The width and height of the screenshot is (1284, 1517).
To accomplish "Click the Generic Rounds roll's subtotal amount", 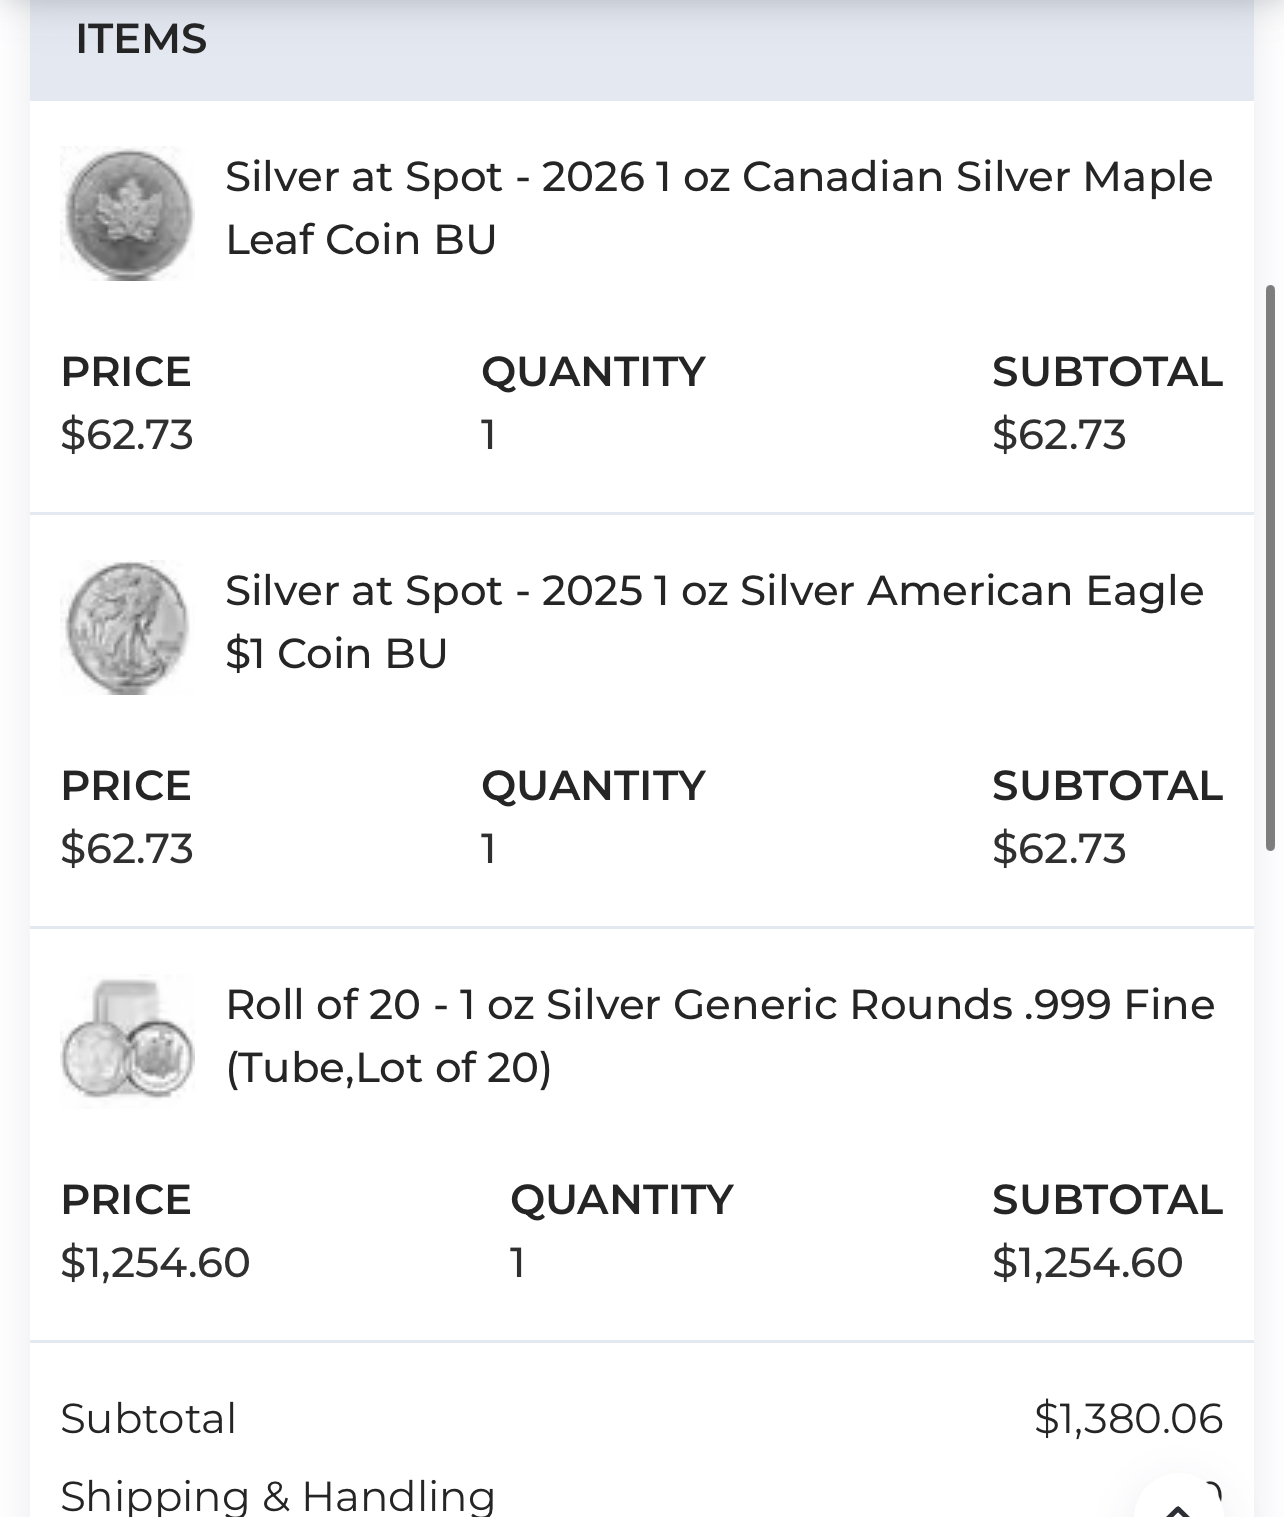I will point(1087,1263).
